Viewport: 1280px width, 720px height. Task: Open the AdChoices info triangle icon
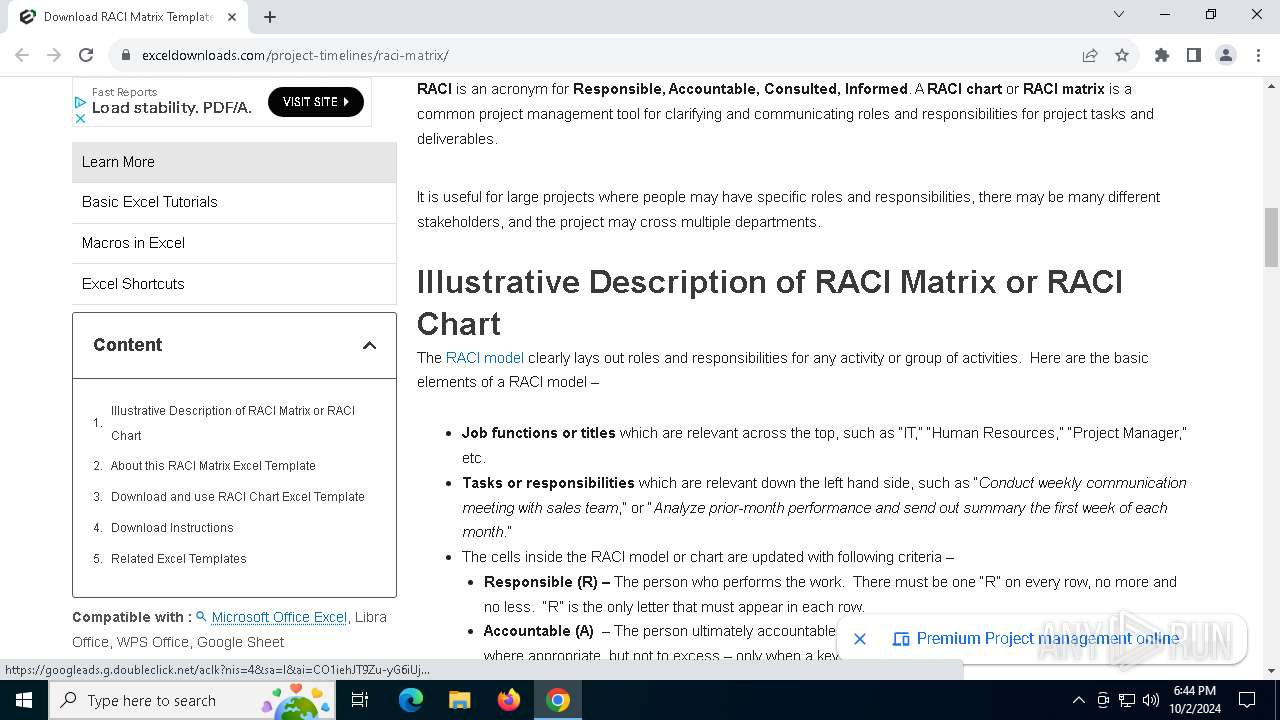(x=81, y=102)
